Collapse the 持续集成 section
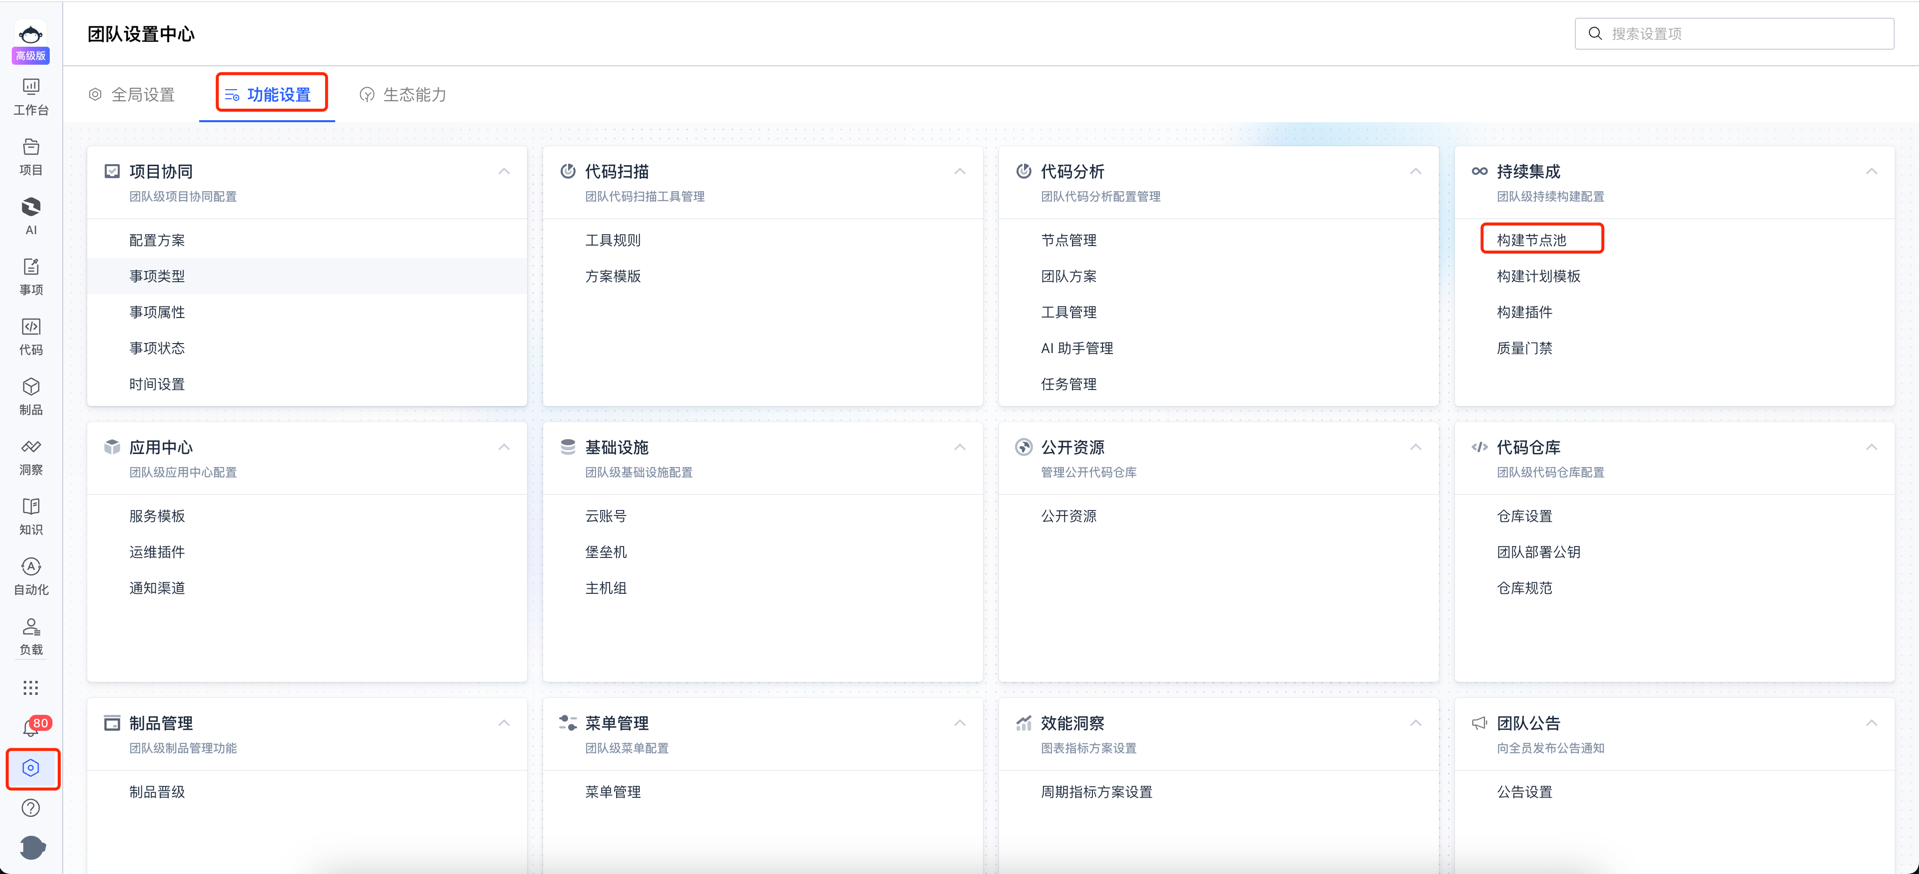Image resolution: width=1919 pixels, height=874 pixels. click(x=1871, y=172)
